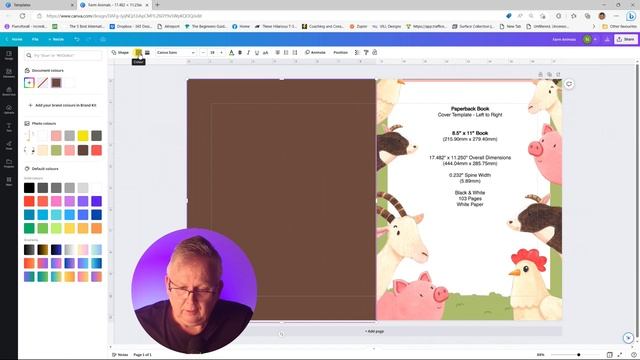Open the Resize menu

[x=56, y=39]
